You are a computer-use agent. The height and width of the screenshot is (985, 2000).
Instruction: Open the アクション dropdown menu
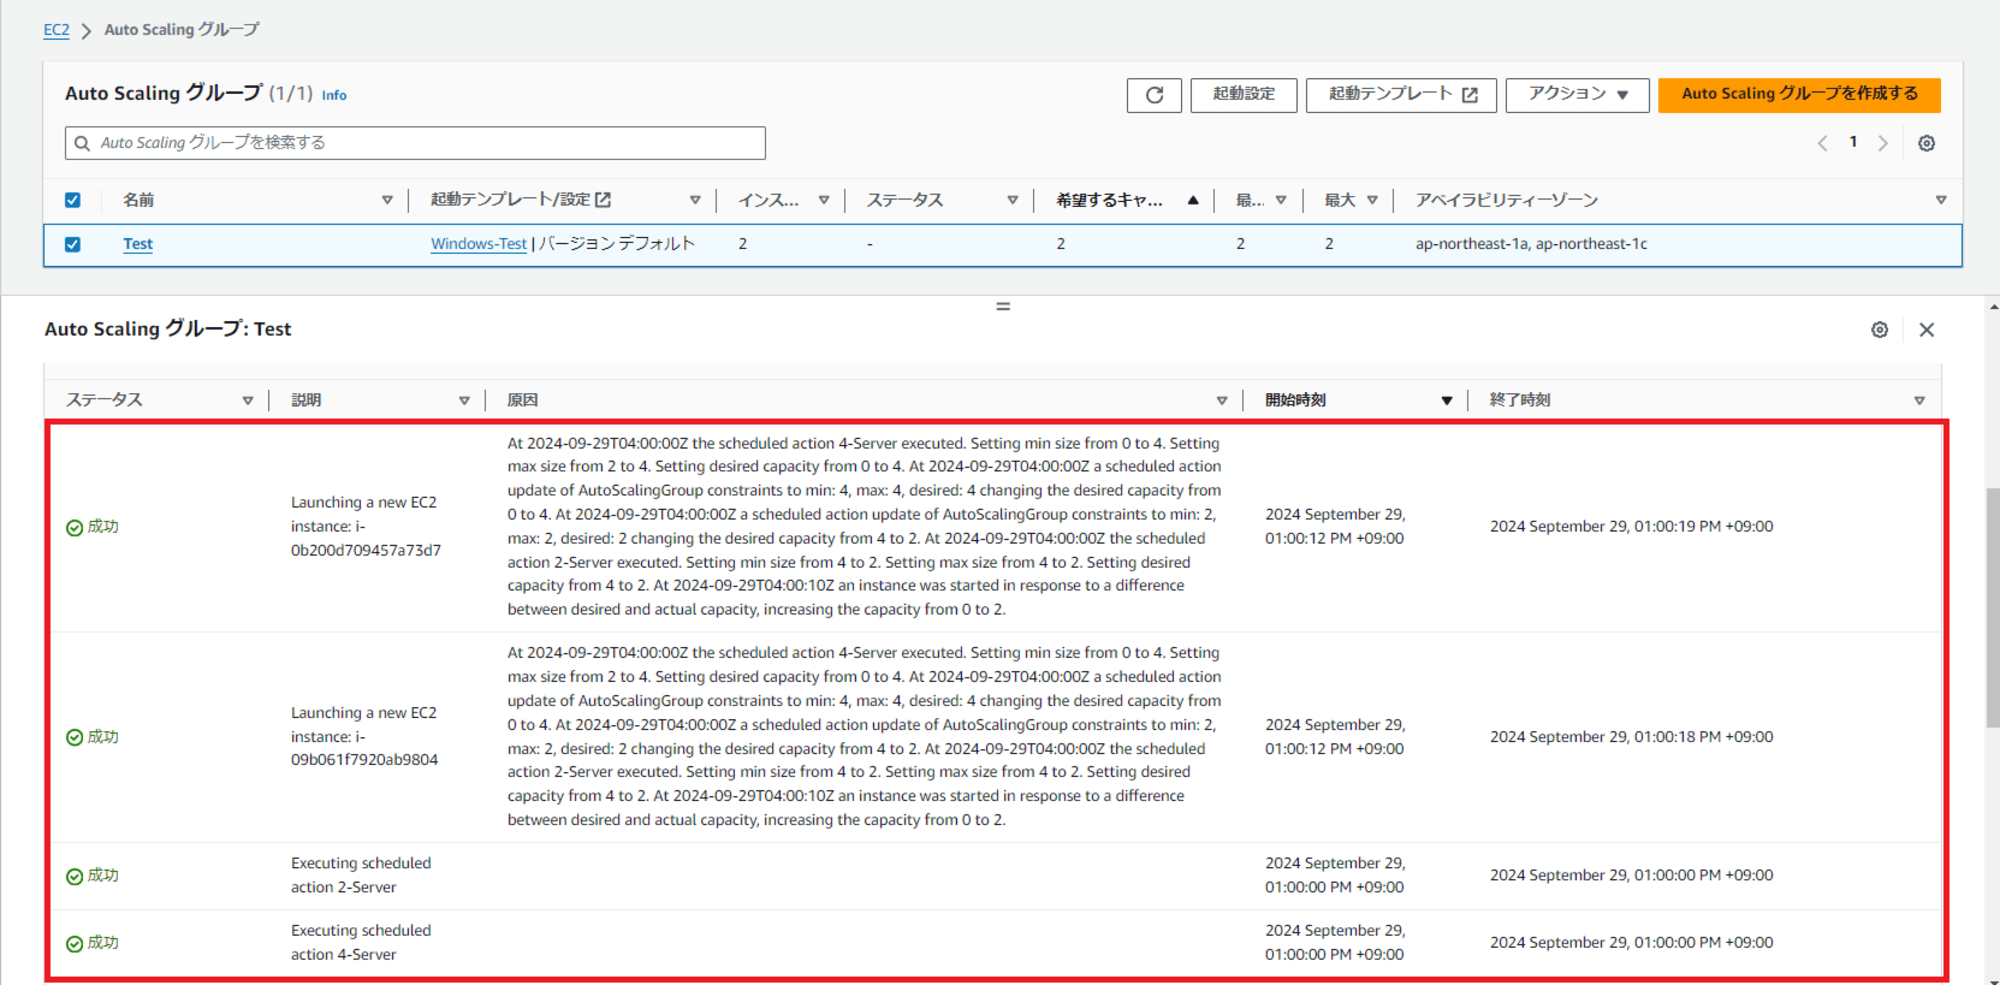coord(1577,95)
